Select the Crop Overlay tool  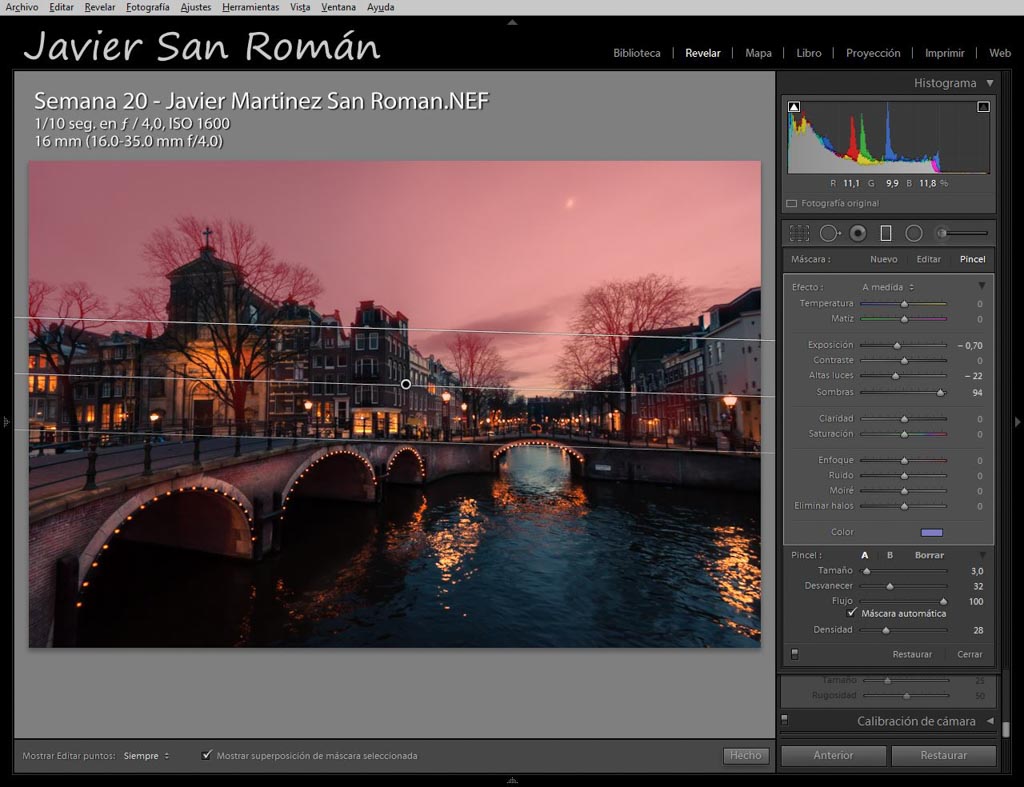[799, 233]
